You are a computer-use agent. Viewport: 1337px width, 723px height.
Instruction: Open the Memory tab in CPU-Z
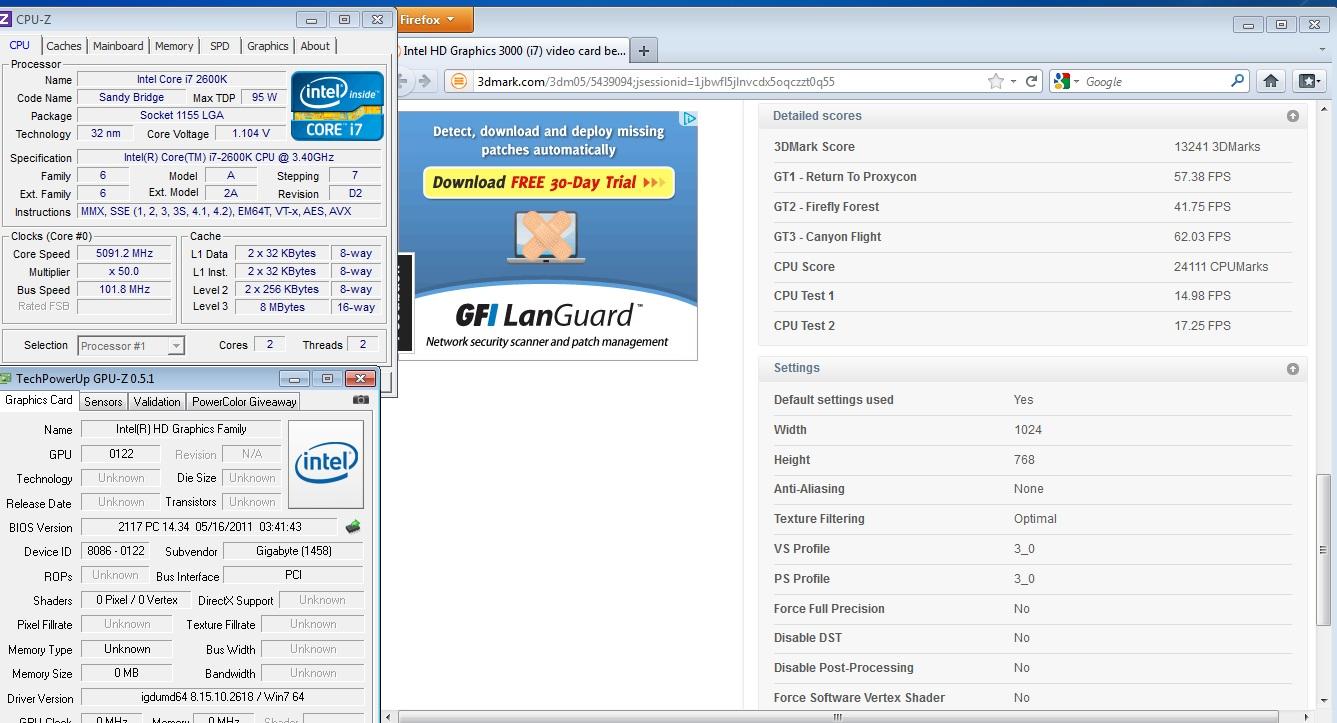tap(174, 46)
